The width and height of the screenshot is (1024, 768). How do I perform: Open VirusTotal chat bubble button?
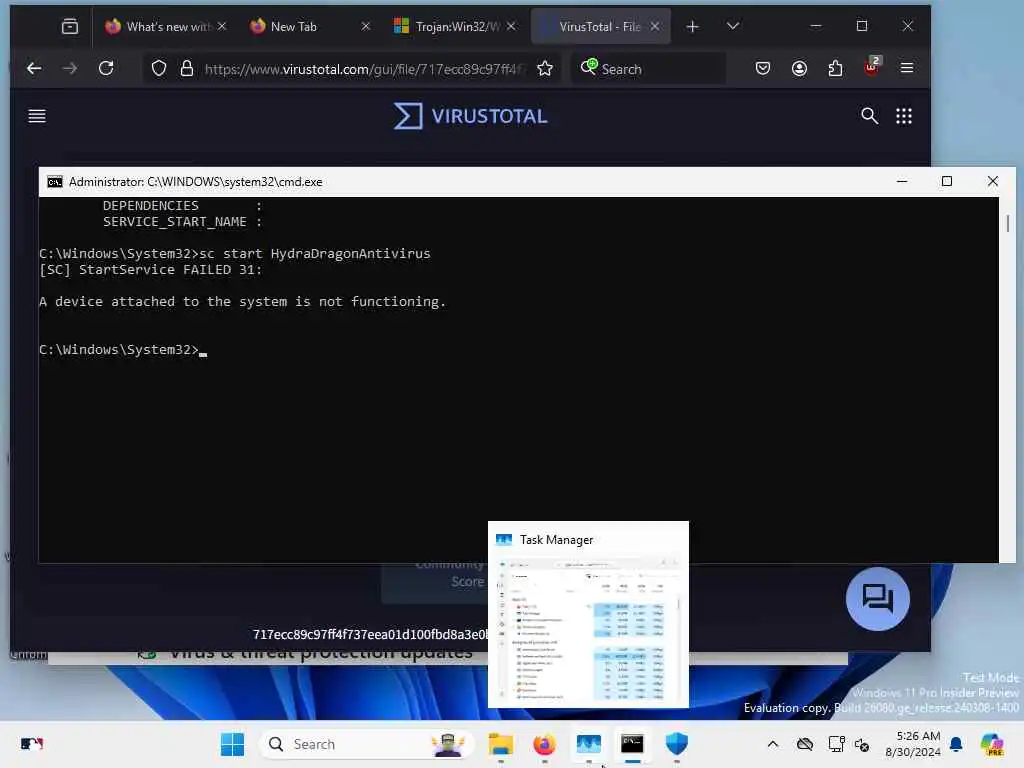point(878,598)
